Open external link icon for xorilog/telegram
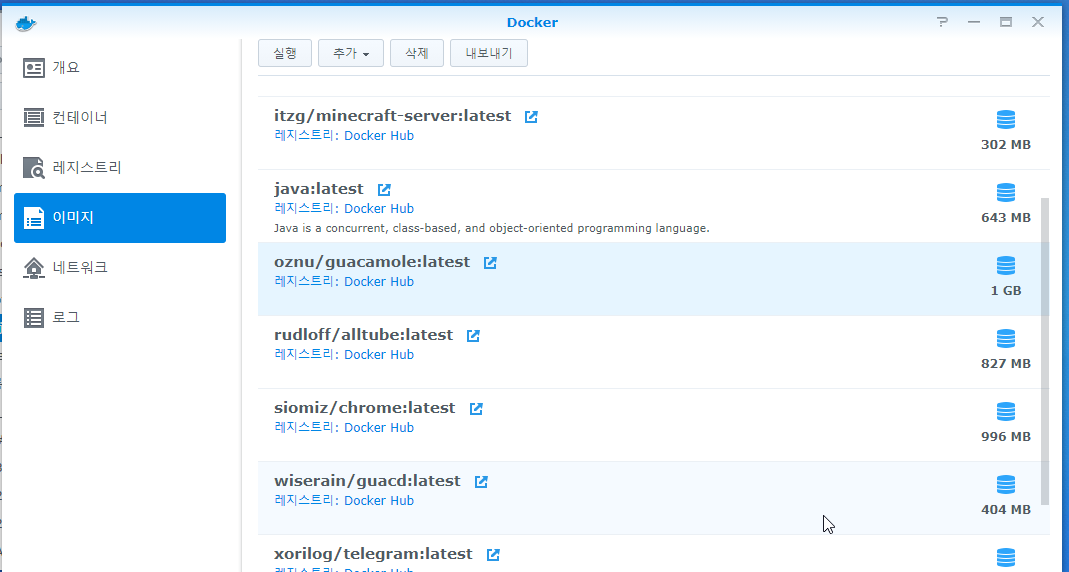 (x=493, y=554)
